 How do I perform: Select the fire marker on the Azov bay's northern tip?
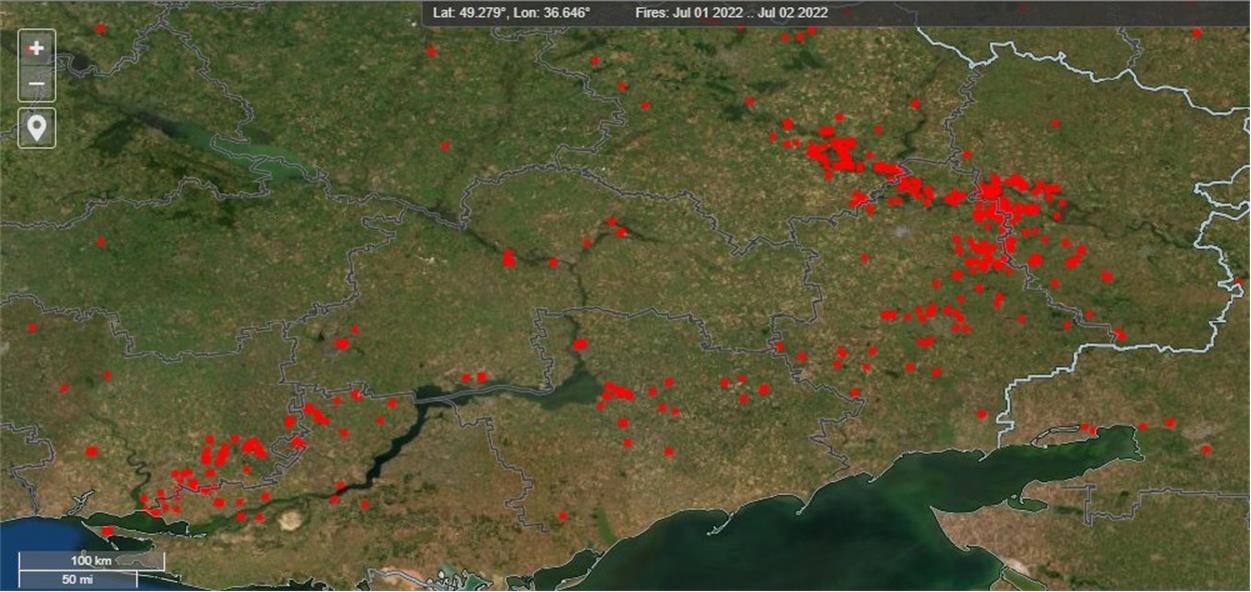tap(1091, 430)
